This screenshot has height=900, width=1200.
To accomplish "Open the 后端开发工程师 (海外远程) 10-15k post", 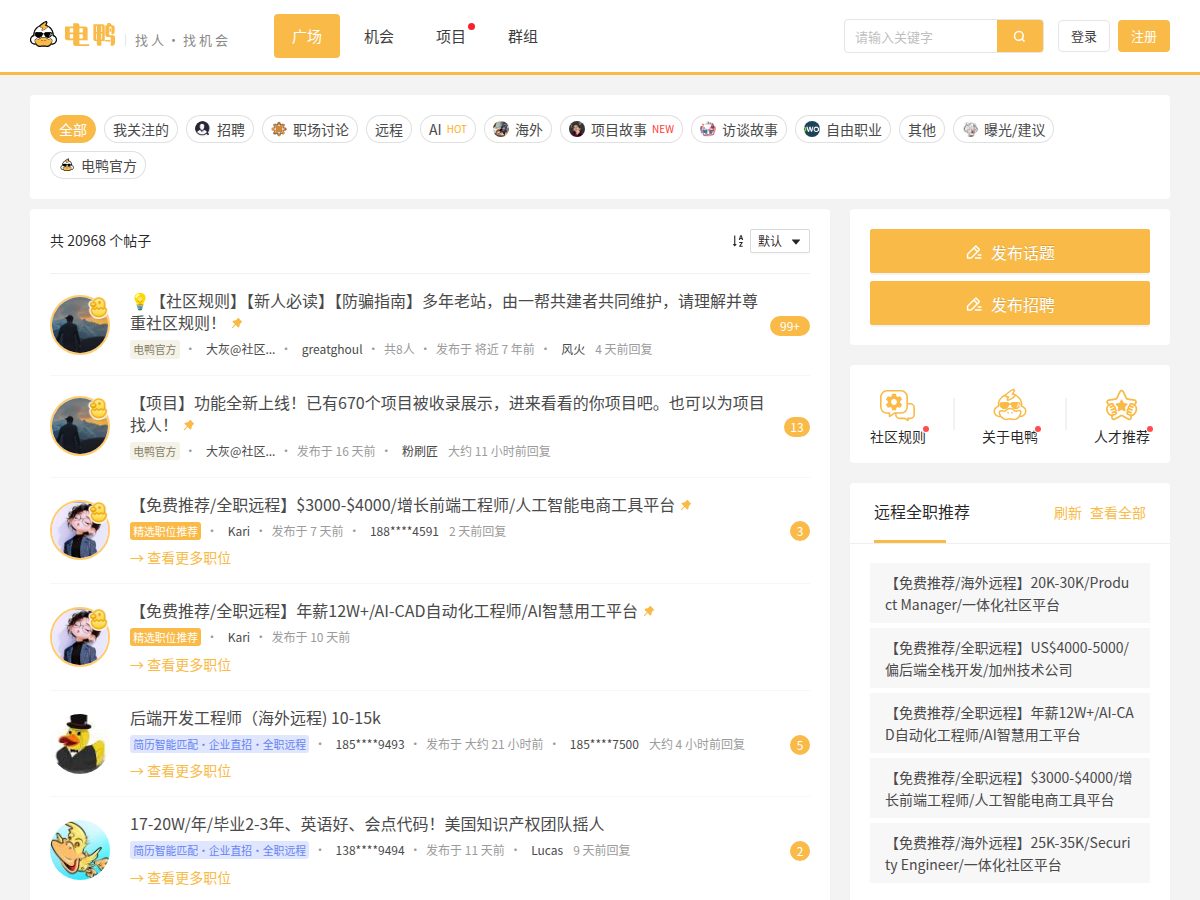I will [255, 718].
